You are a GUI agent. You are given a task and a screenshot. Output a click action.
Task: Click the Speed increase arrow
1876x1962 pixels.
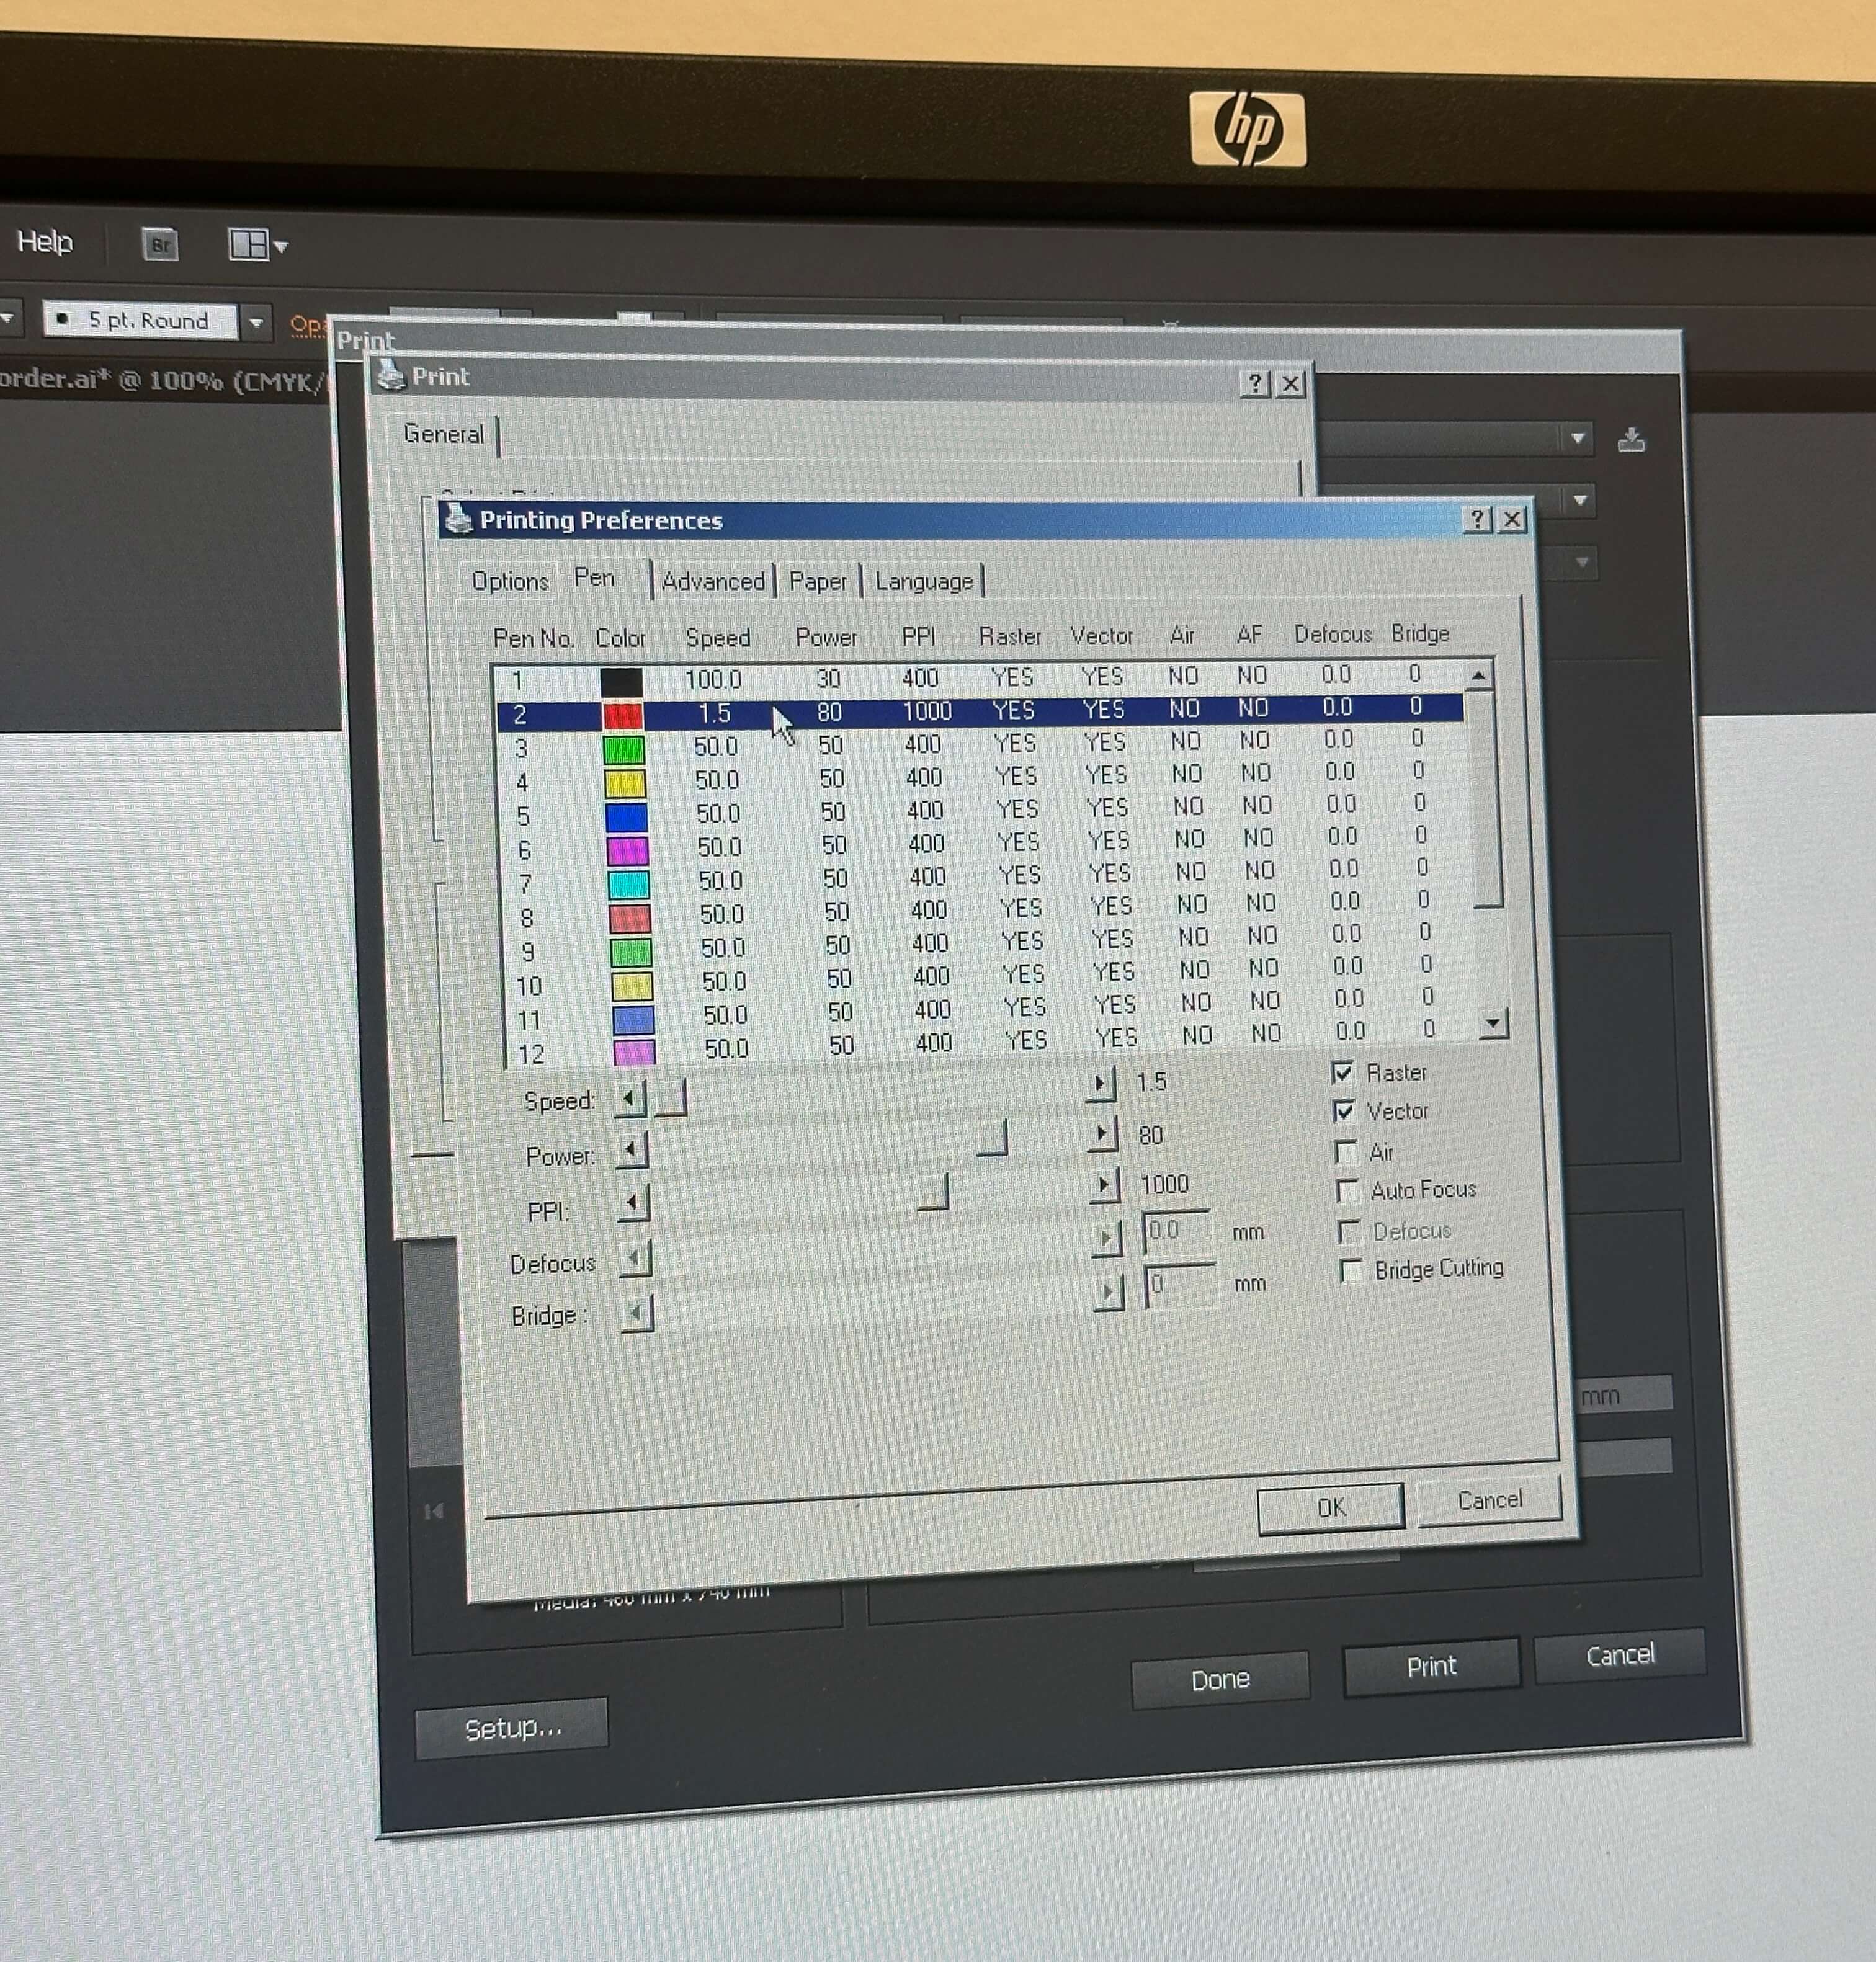pos(1100,1083)
